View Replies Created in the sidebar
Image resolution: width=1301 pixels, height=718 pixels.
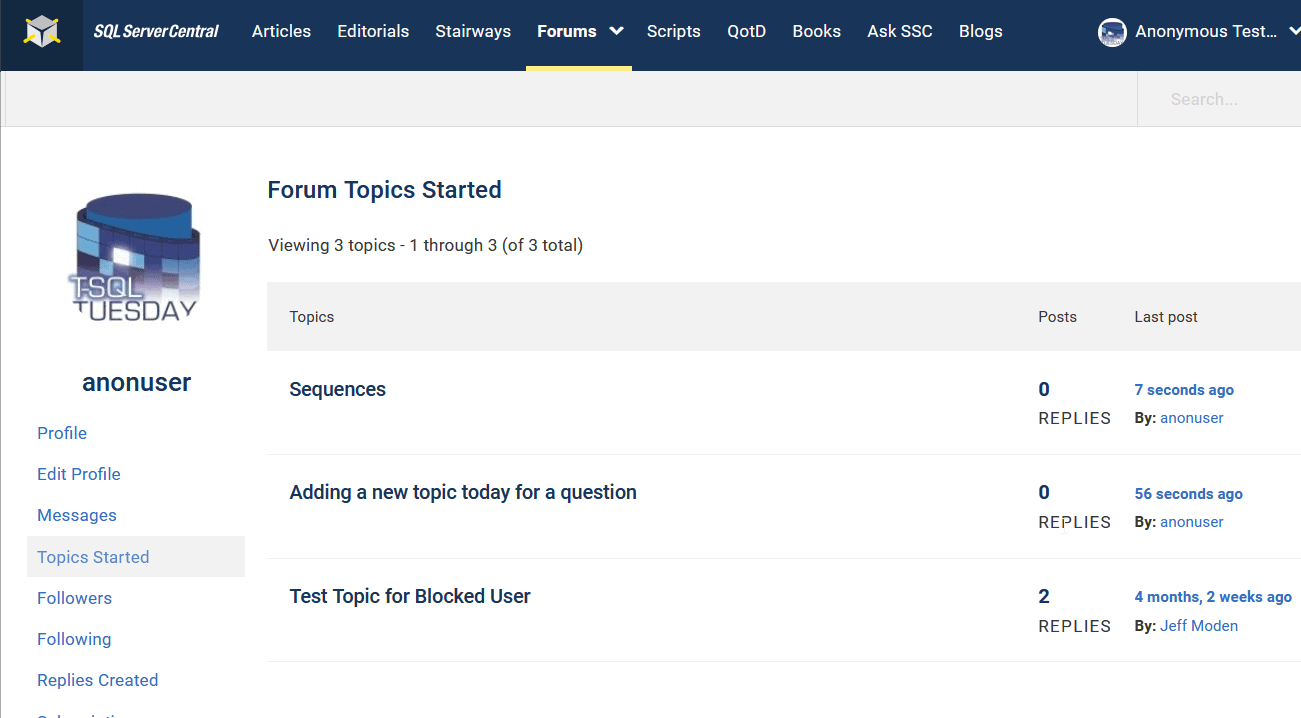[98, 680]
